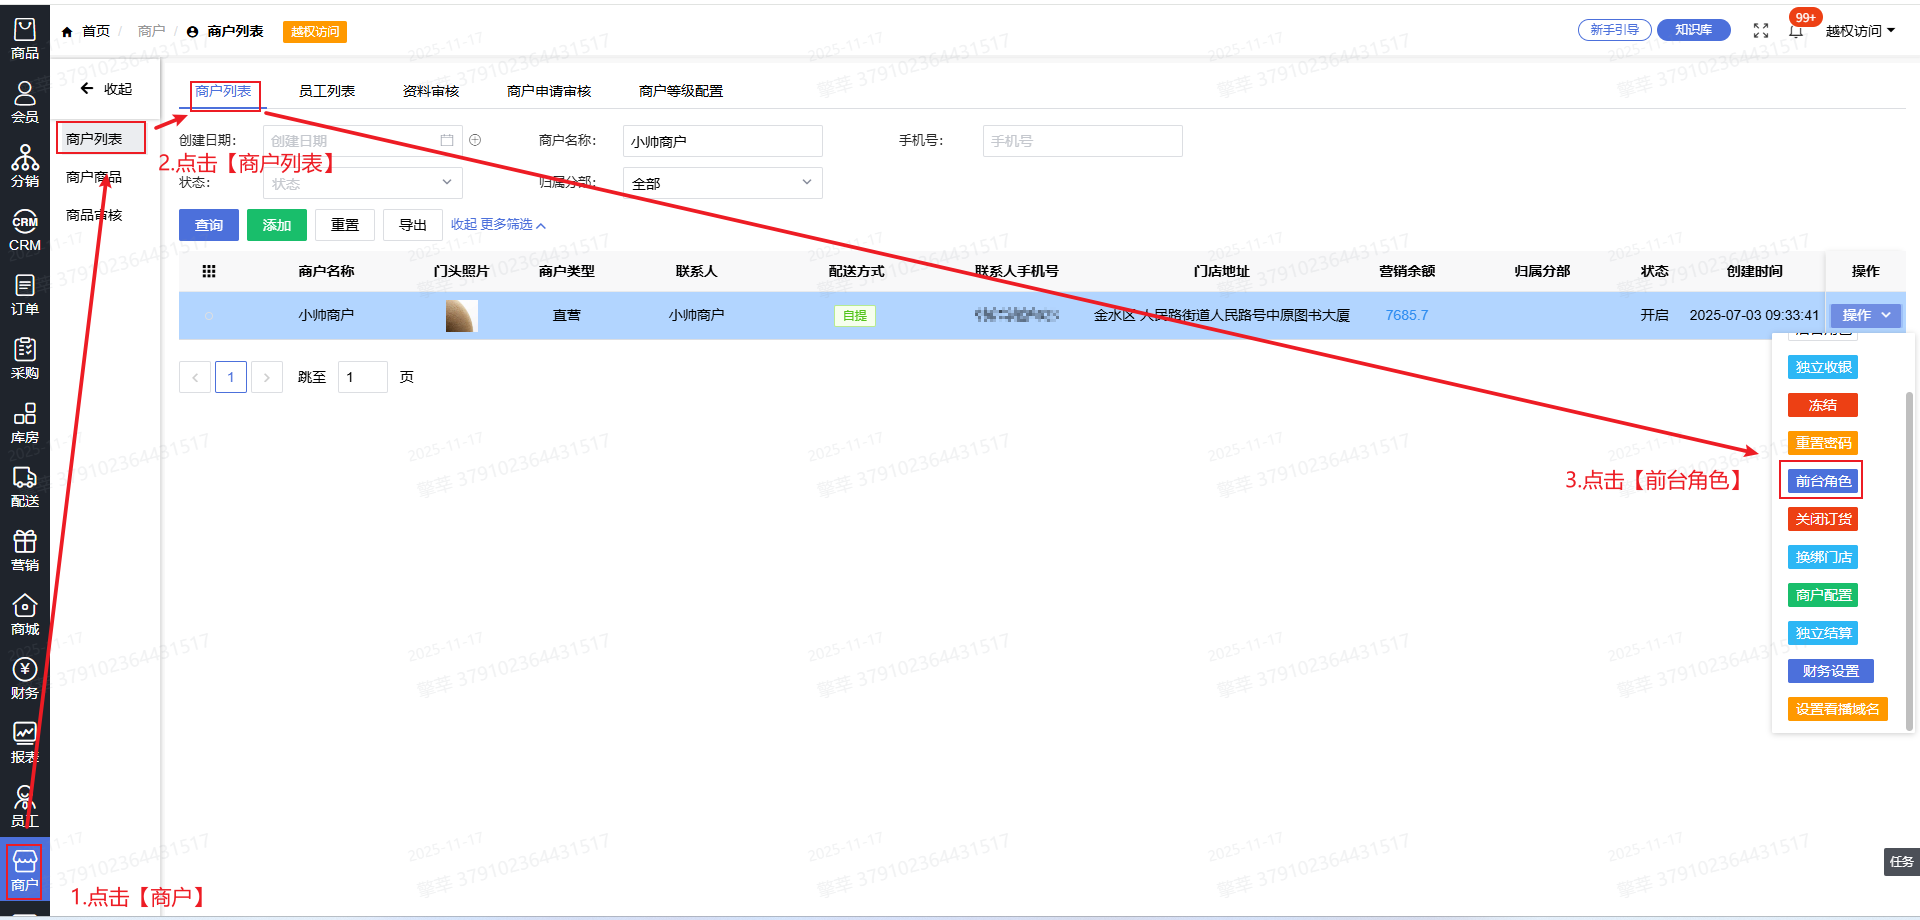1920x920 pixels.
Task: Open the 财务 finance module icon
Action: click(24, 678)
